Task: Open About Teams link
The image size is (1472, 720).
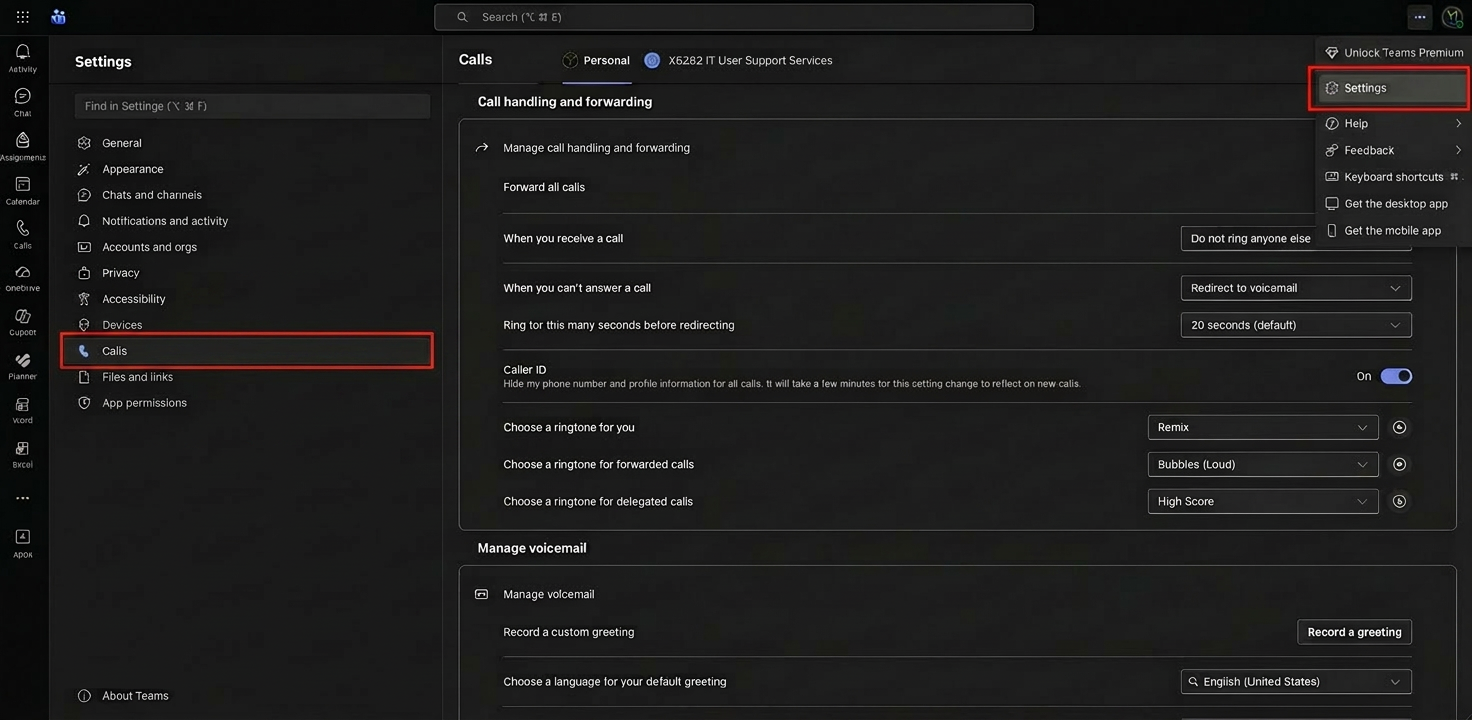Action: 124,696
